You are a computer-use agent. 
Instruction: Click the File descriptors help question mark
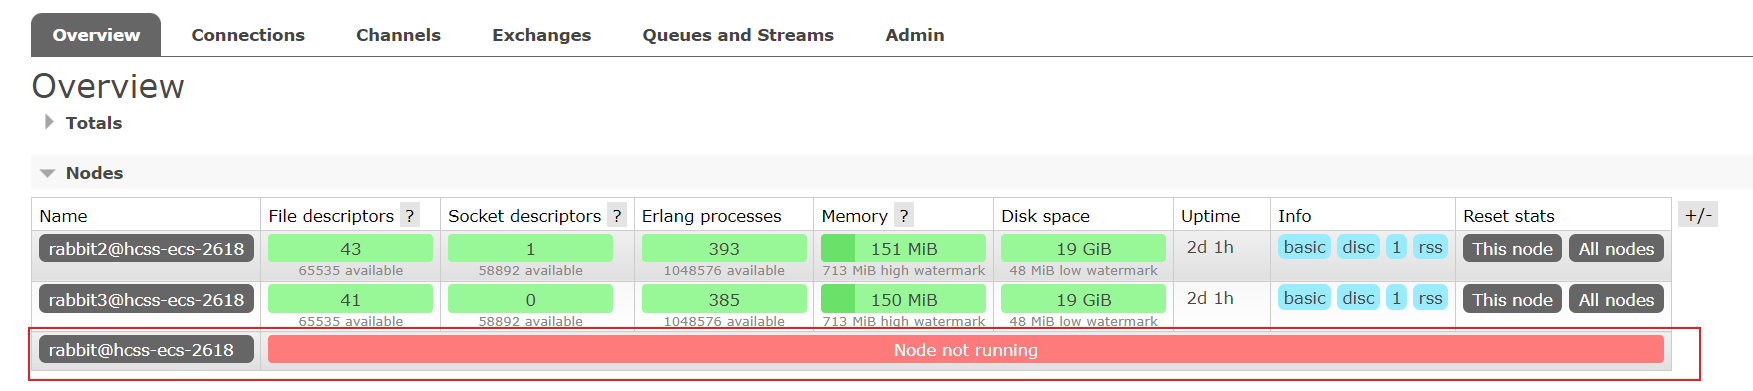pos(410,216)
